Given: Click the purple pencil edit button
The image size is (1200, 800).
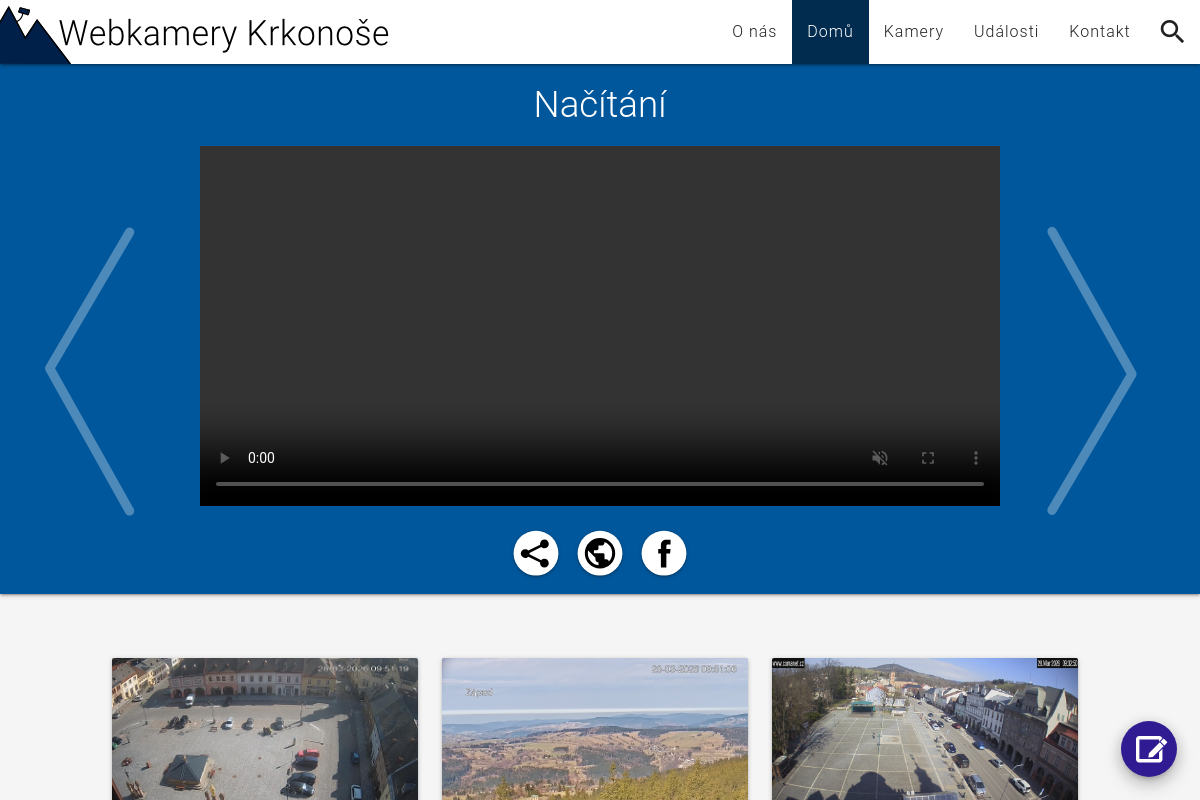Looking at the screenshot, I should pyautogui.click(x=1149, y=749).
